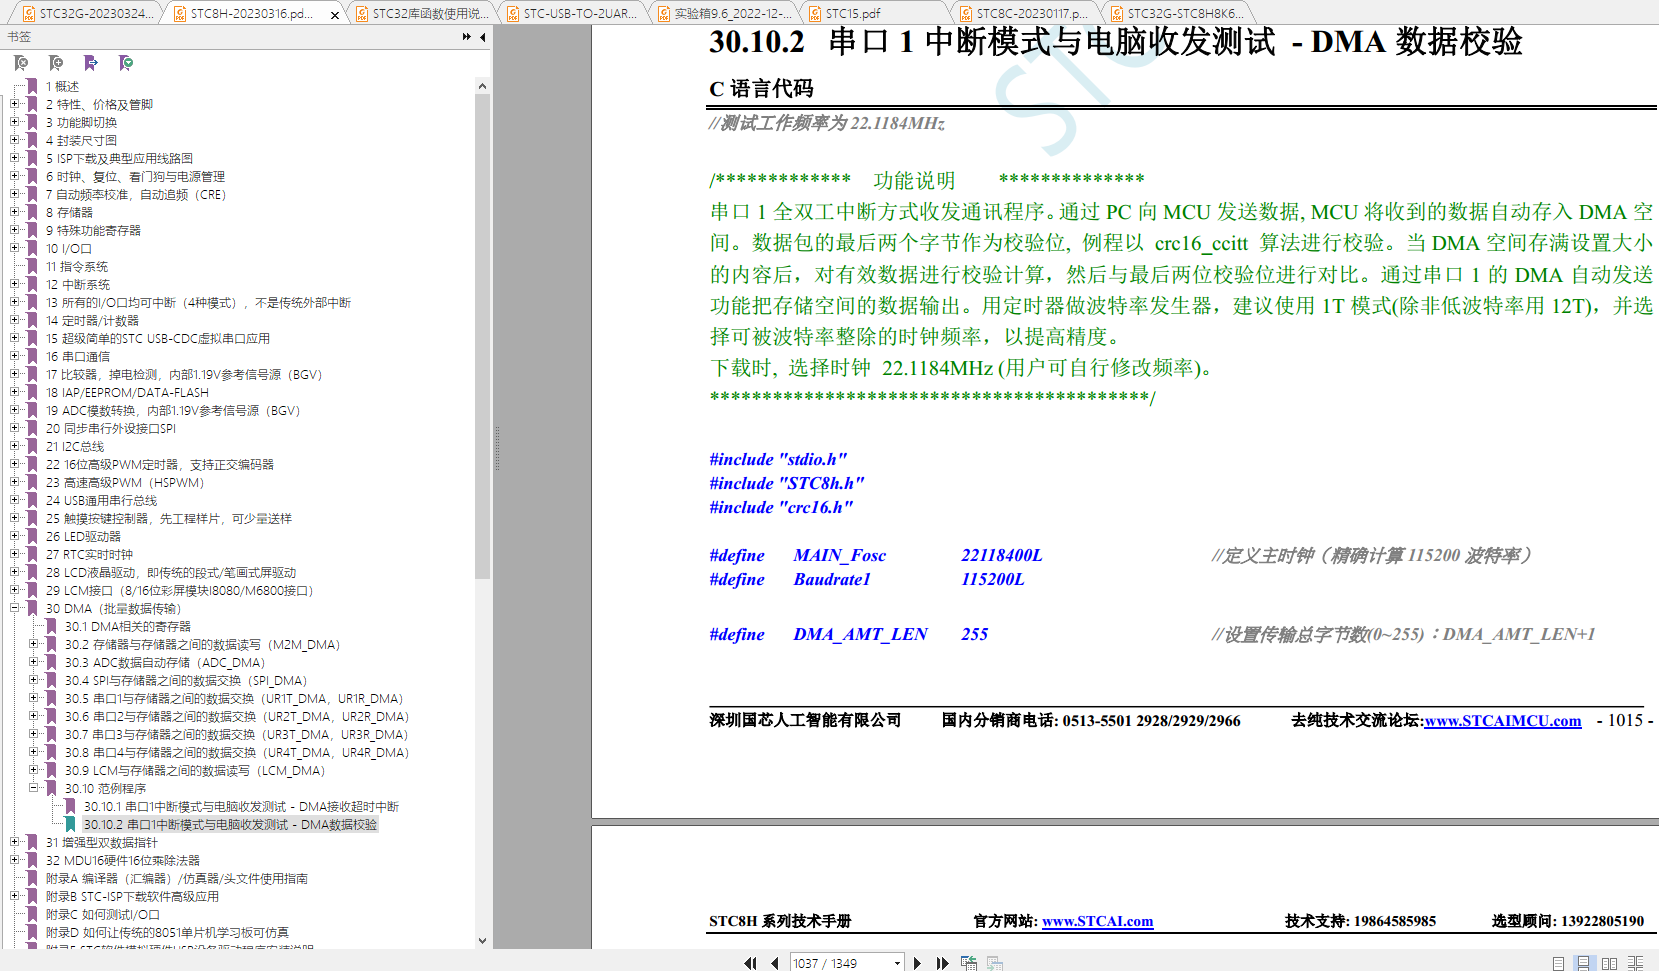Image resolution: width=1659 pixels, height=971 pixels.
Task: Click the bookmark icon beside 1 概述
Action: (x=33, y=86)
